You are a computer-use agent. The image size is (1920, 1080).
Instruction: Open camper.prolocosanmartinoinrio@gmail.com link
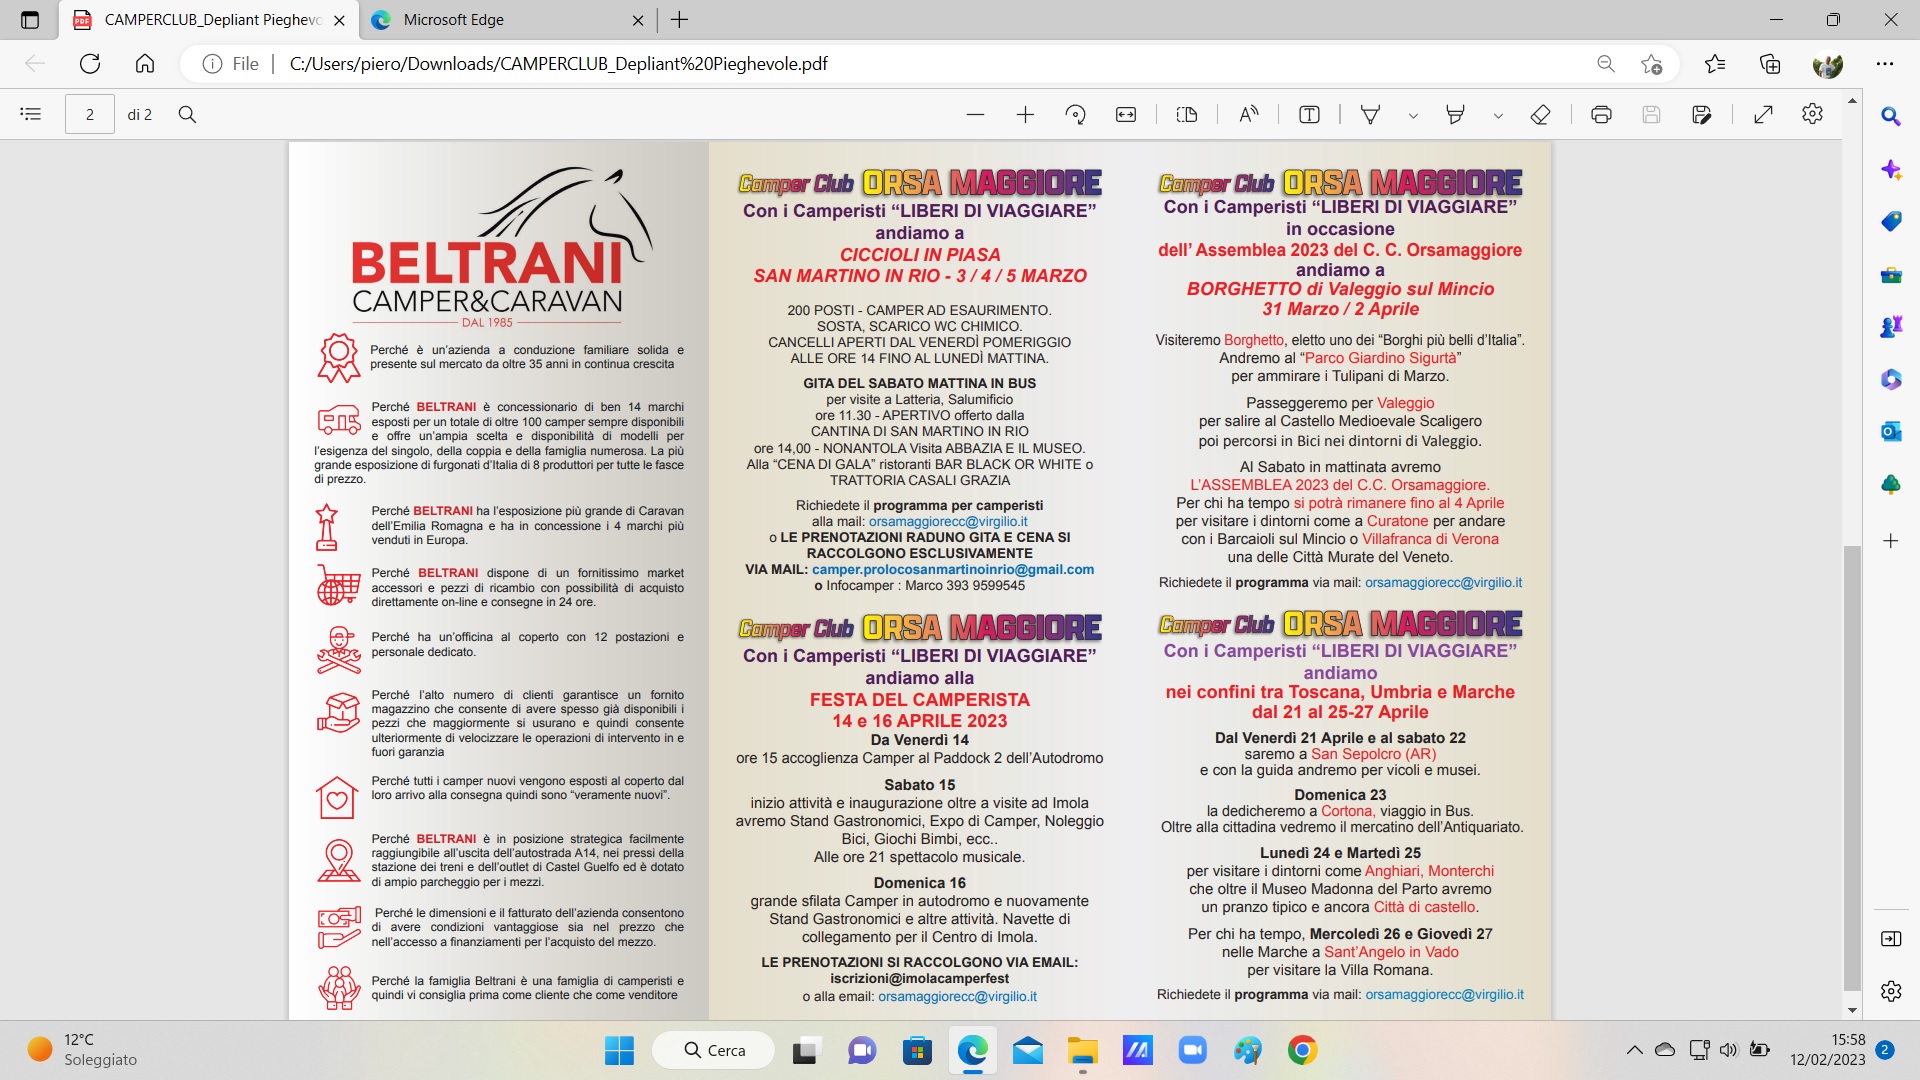point(953,569)
